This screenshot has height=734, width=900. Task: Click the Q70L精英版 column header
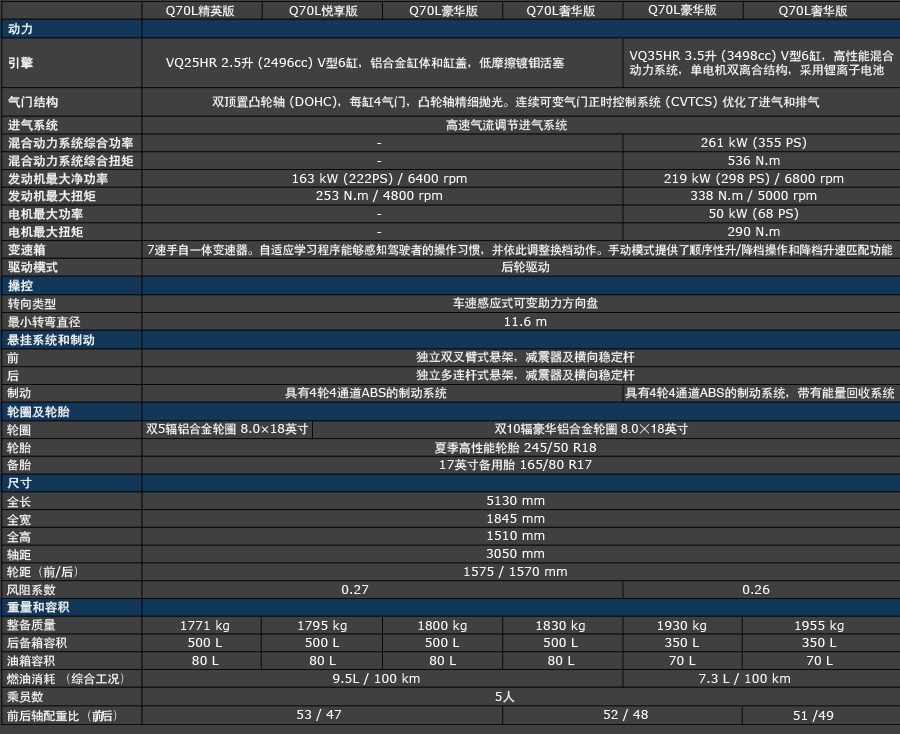(x=204, y=11)
